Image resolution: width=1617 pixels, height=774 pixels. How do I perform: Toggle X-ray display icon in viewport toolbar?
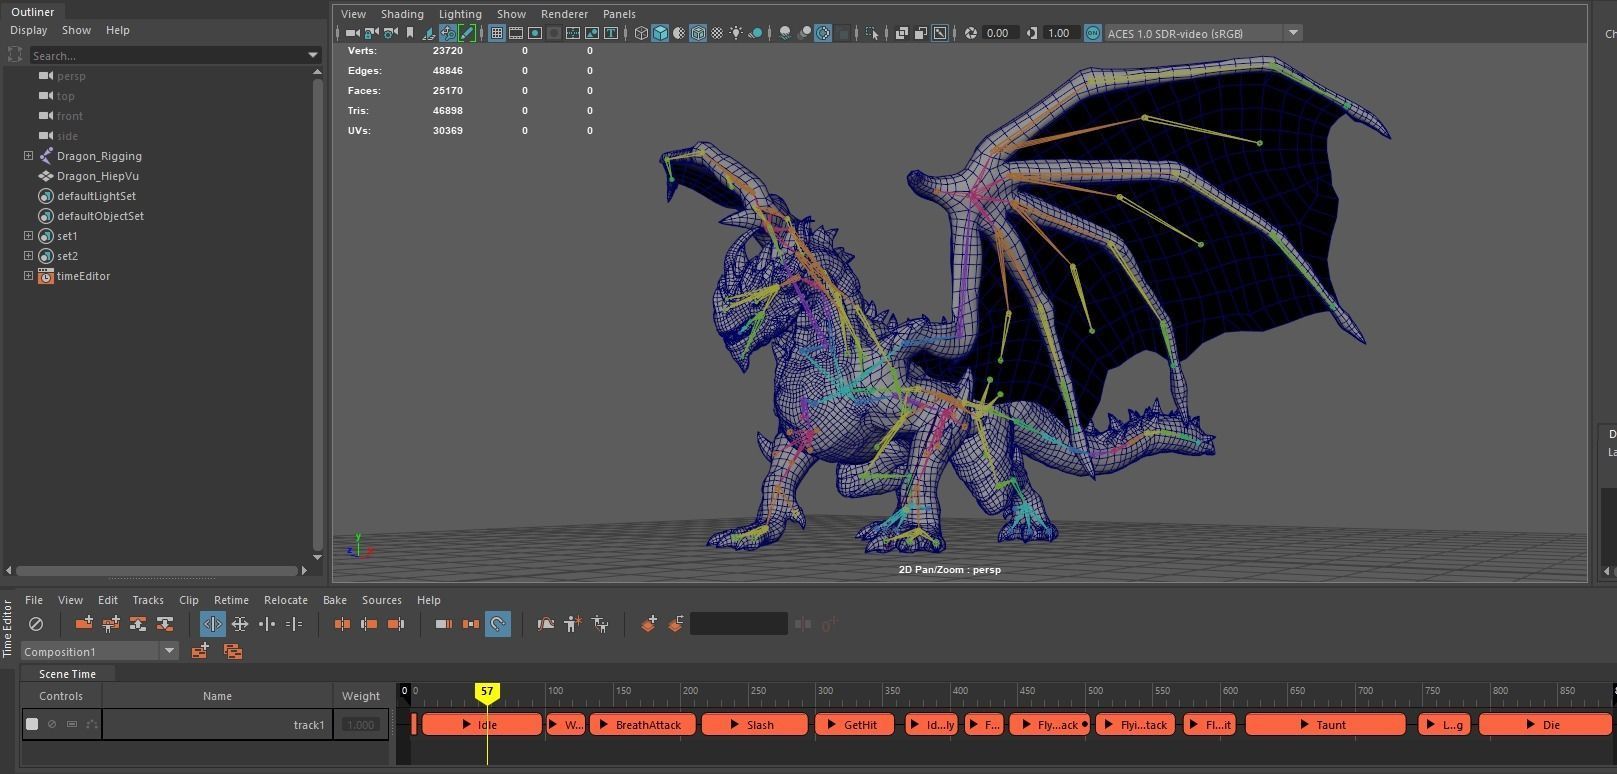pyautogui.click(x=902, y=33)
